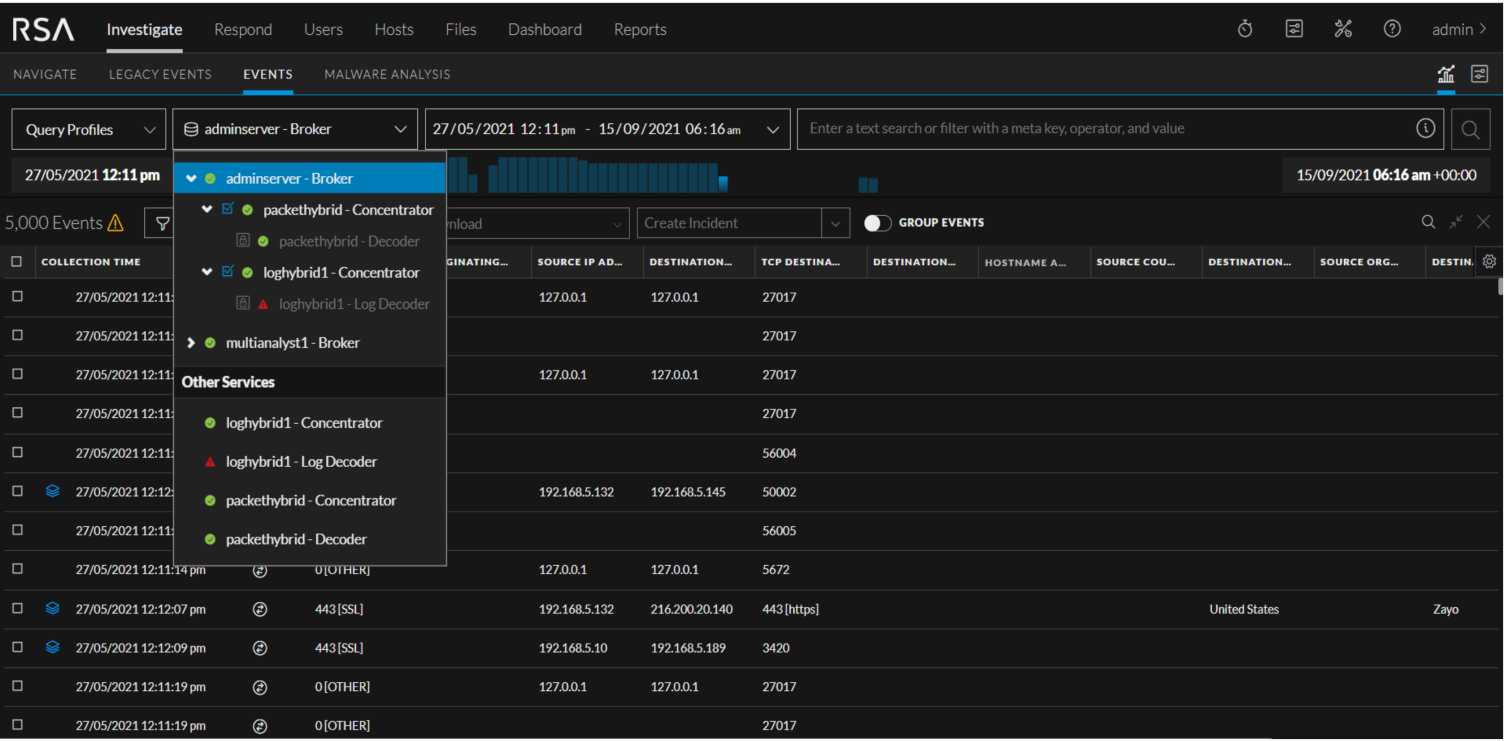1504x741 pixels.
Task: Open the time range dropdown
Action: pyautogui.click(x=607, y=129)
